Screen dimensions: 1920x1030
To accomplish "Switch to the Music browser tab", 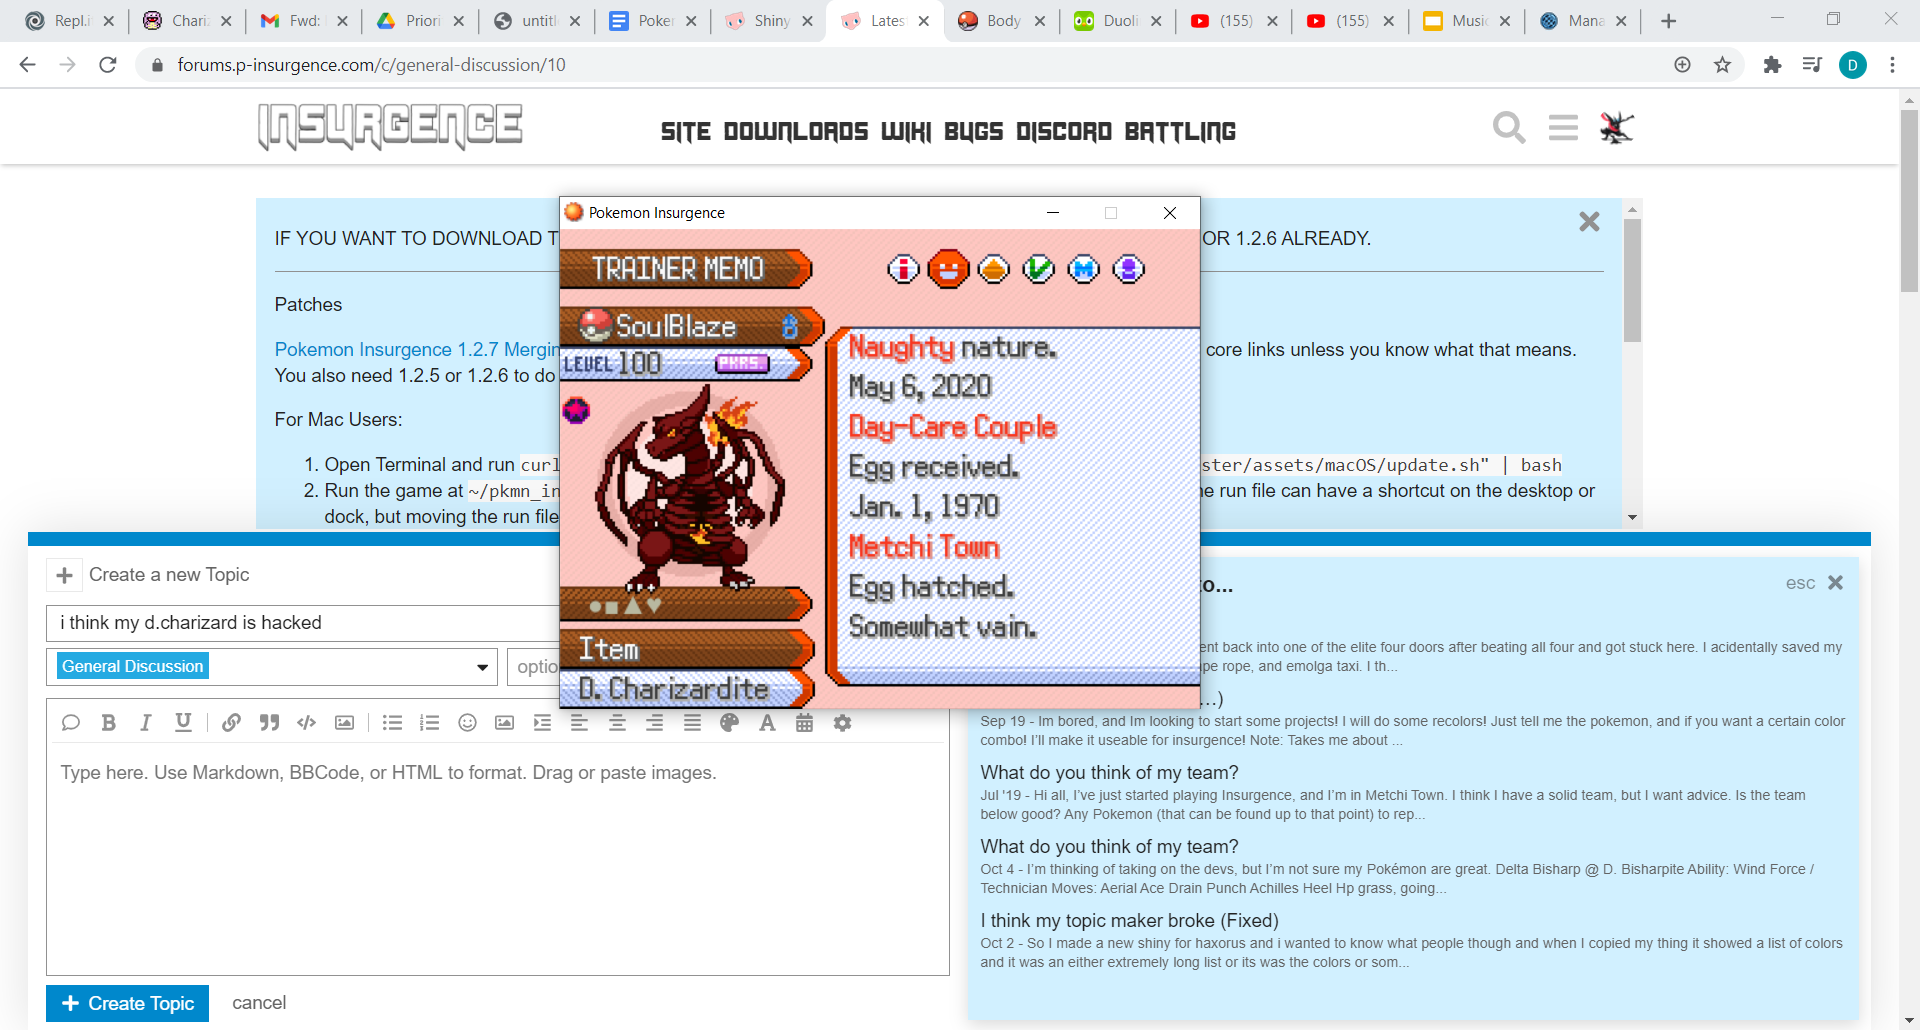I will (1465, 21).
